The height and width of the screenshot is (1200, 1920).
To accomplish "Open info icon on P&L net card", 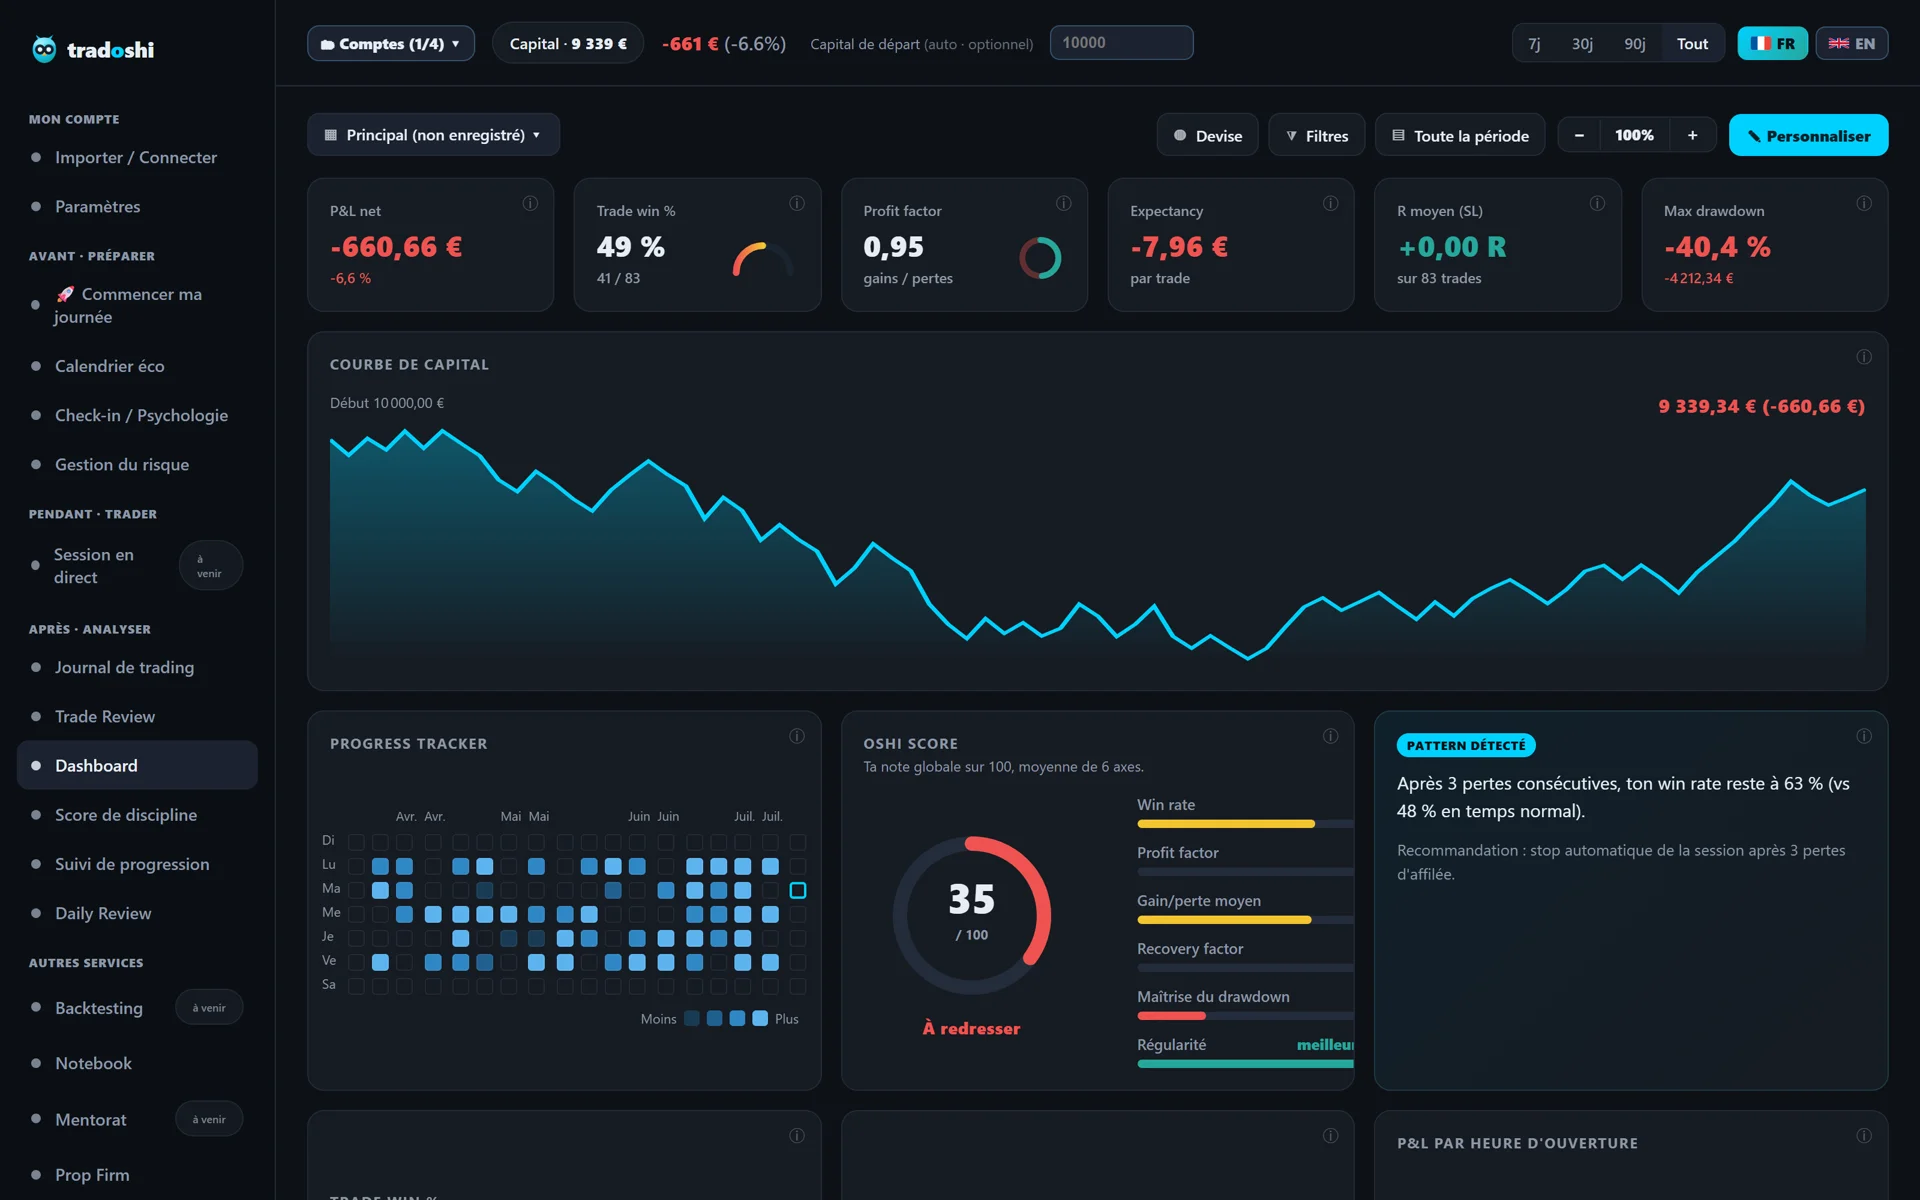I will tap(530, 203).
